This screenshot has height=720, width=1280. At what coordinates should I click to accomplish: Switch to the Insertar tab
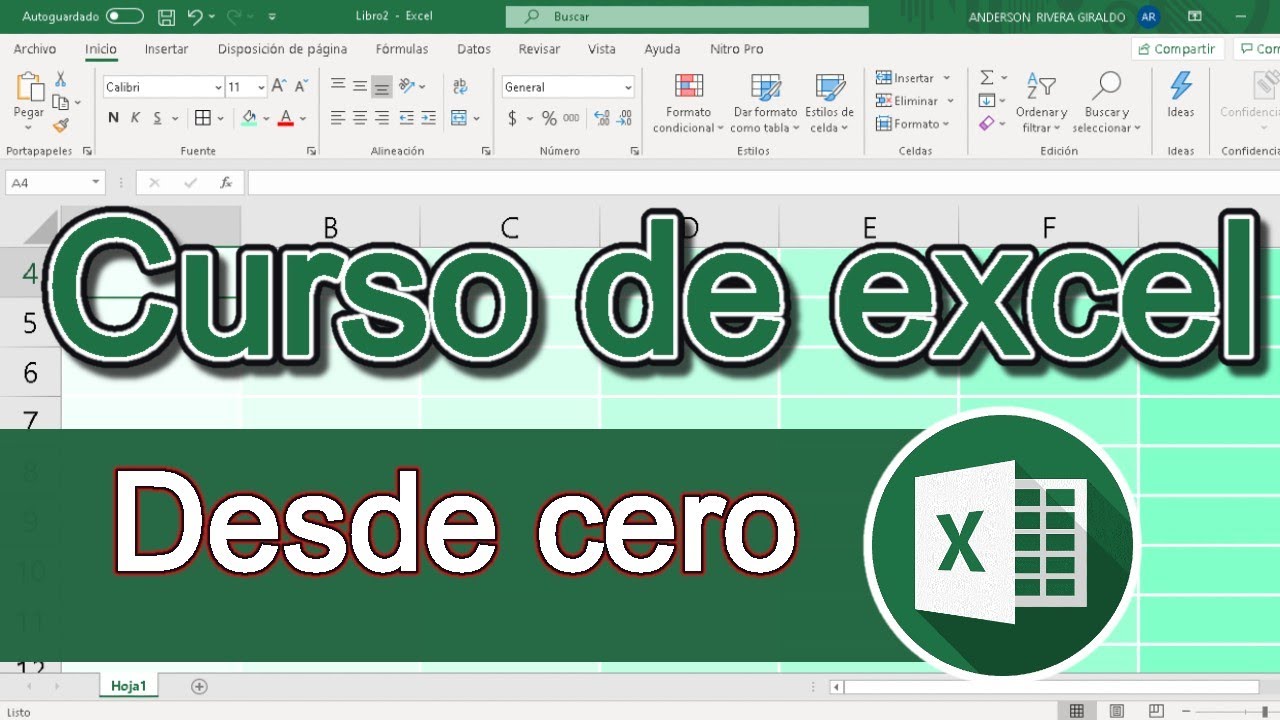pyautogui.click(x=166, y=49)
